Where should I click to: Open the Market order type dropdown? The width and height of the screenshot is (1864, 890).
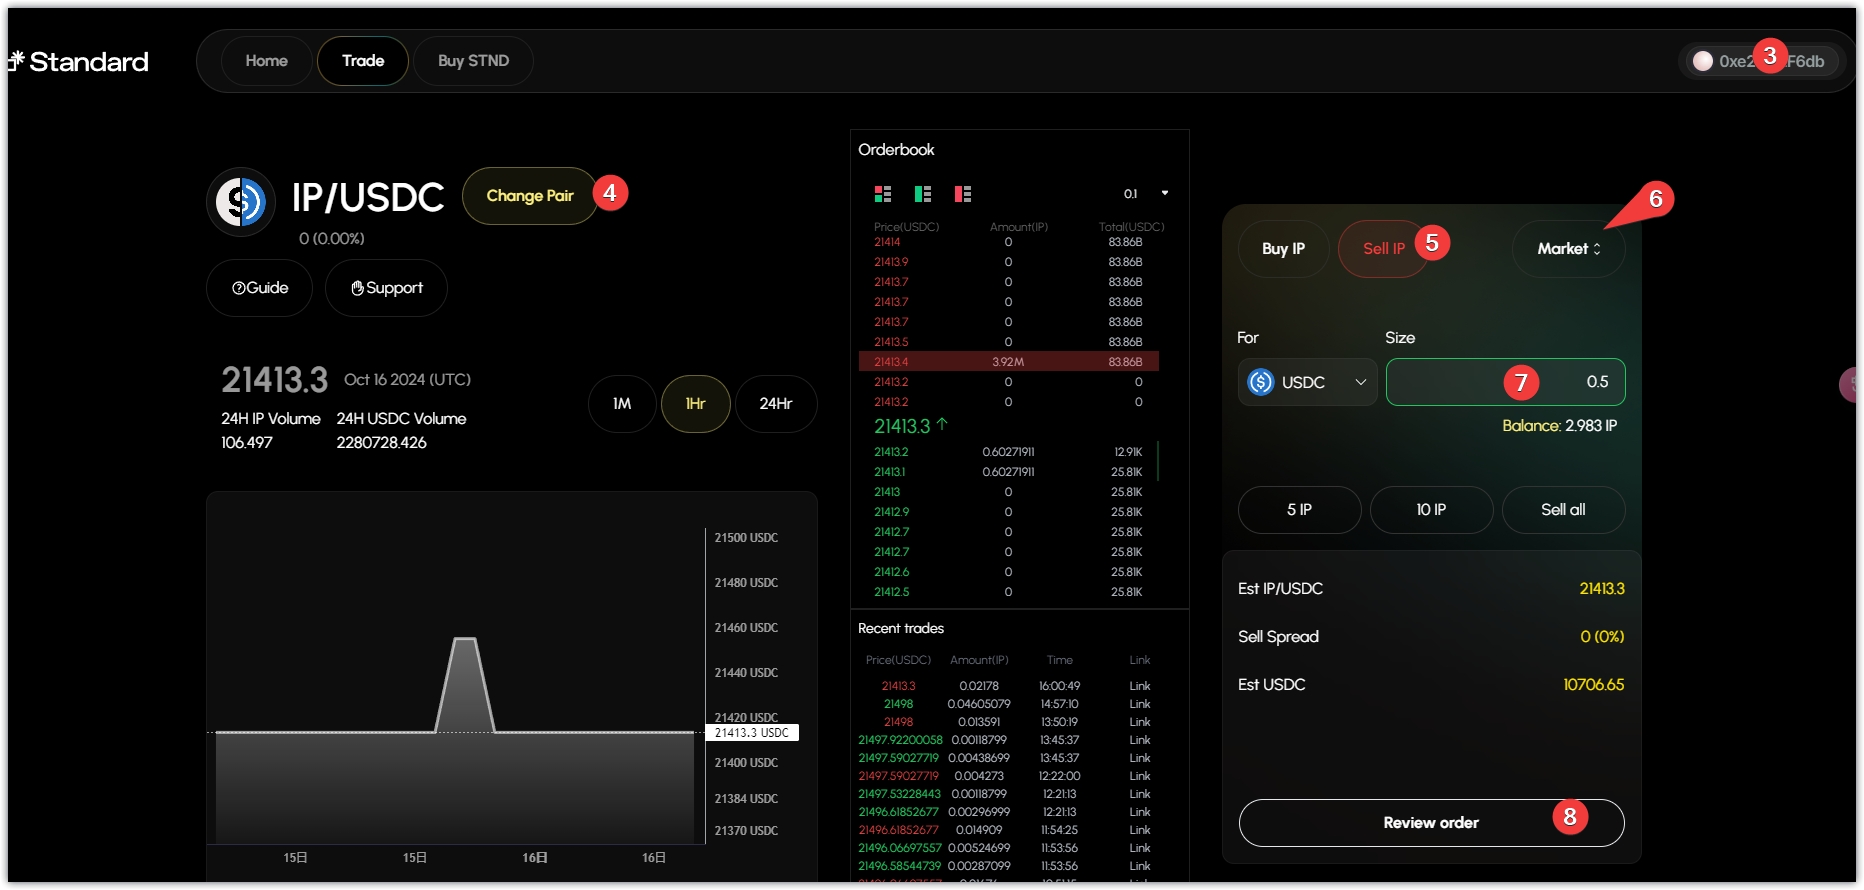click(1568, 249)
